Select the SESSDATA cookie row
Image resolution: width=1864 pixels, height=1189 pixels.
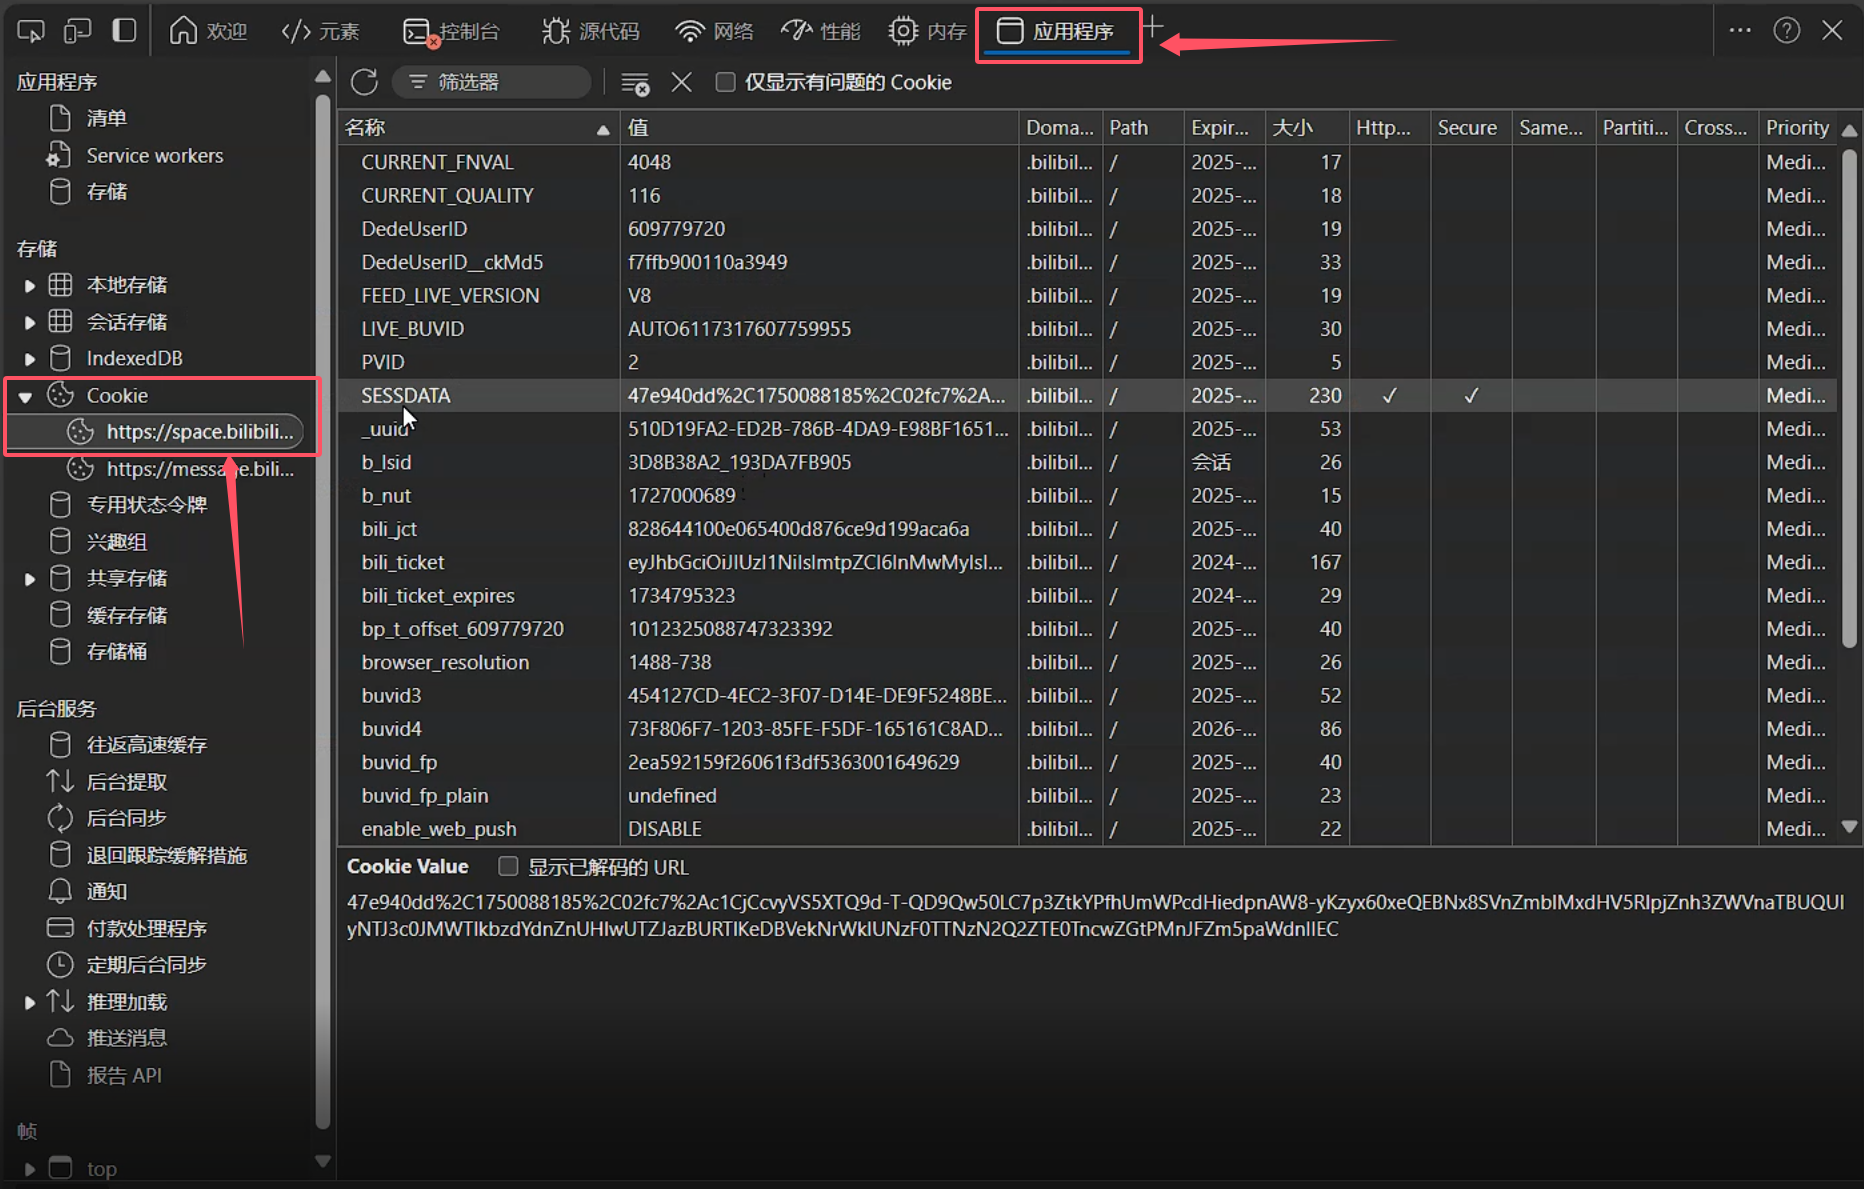tap(1087, 395)
